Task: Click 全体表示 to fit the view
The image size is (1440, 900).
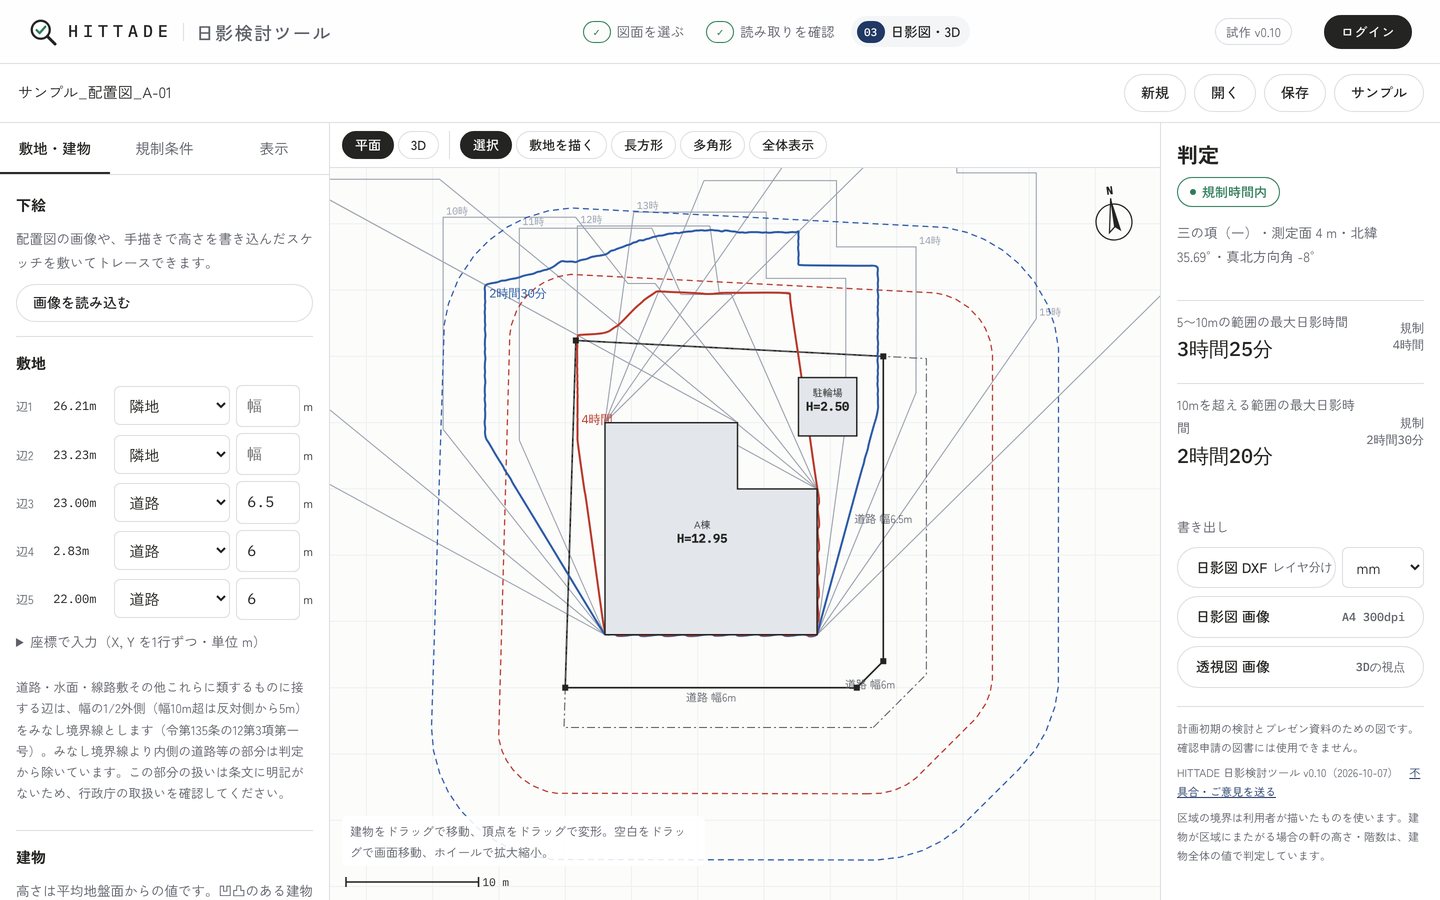Action: 788,145
